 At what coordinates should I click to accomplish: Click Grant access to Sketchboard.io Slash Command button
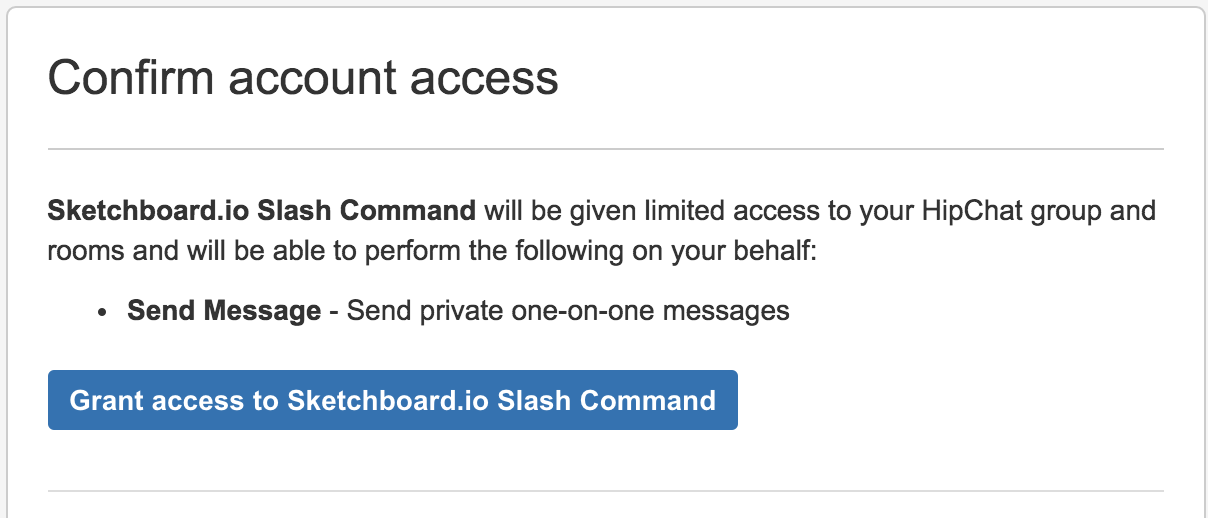point(393,400)
